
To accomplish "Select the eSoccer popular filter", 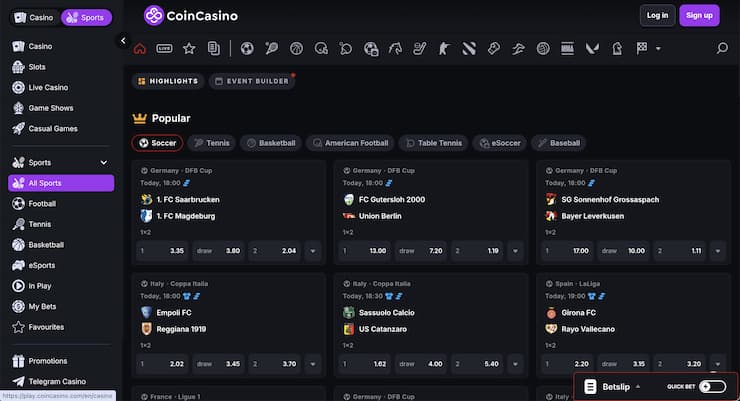I will coord(500,143).
